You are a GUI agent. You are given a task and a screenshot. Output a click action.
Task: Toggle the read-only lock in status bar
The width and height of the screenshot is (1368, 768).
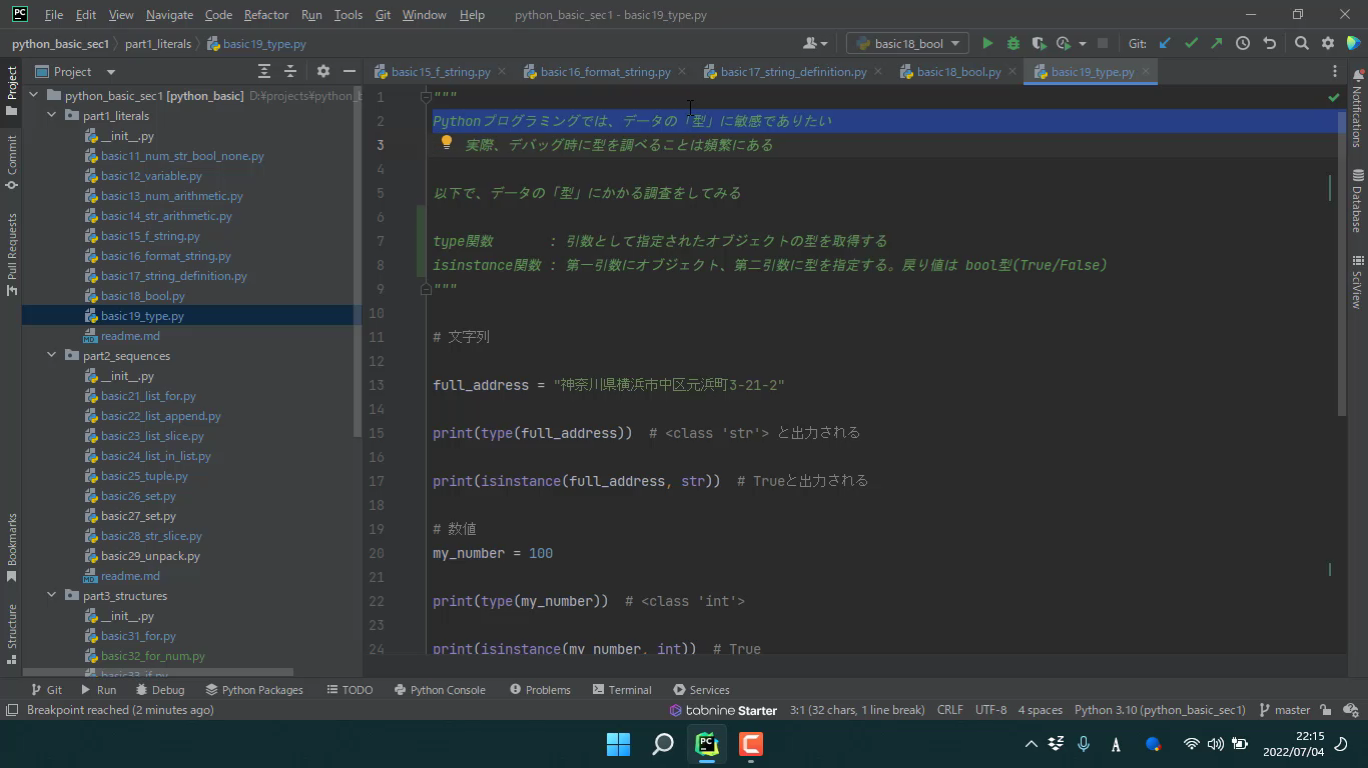[1326, 710]
